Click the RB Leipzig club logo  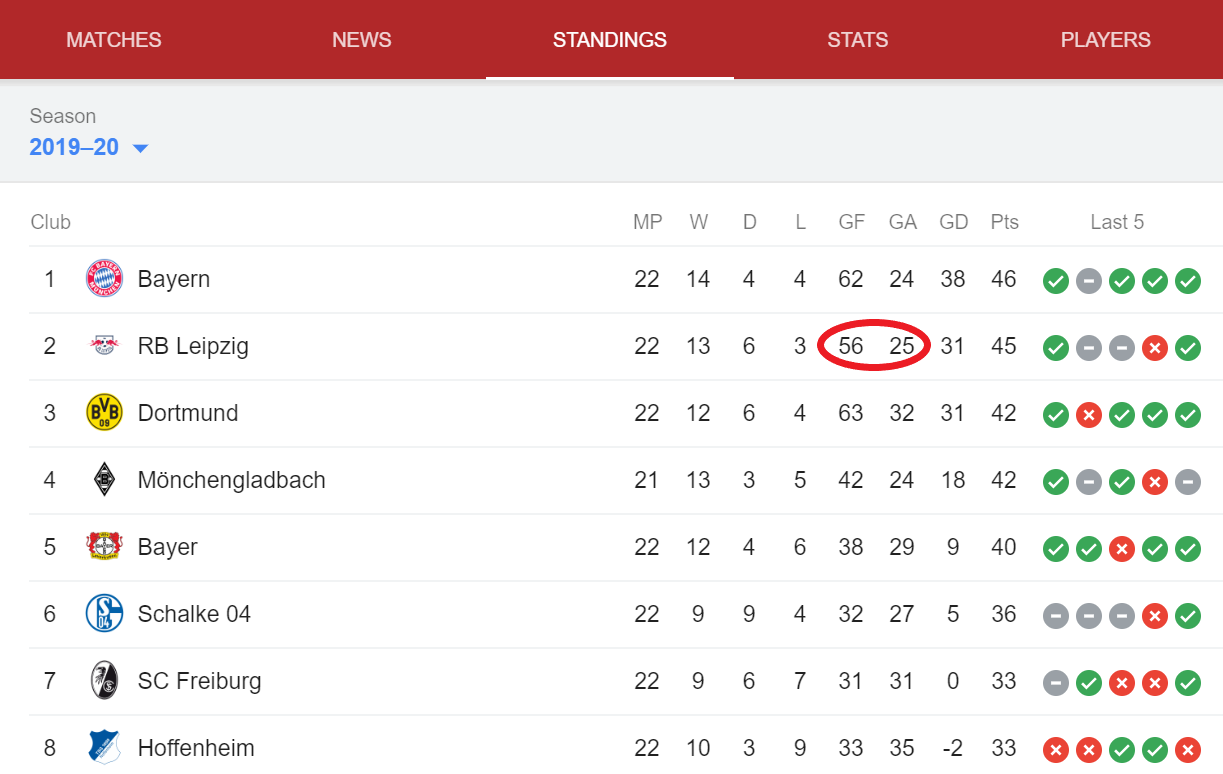(104, 346)
